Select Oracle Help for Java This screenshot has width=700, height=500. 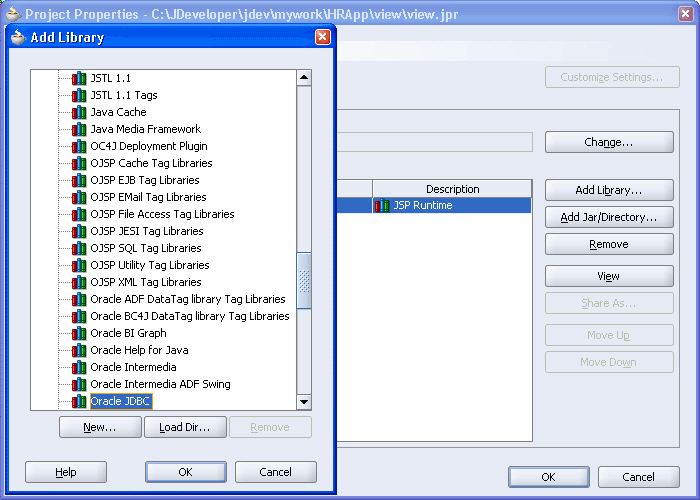coord(139,350)
